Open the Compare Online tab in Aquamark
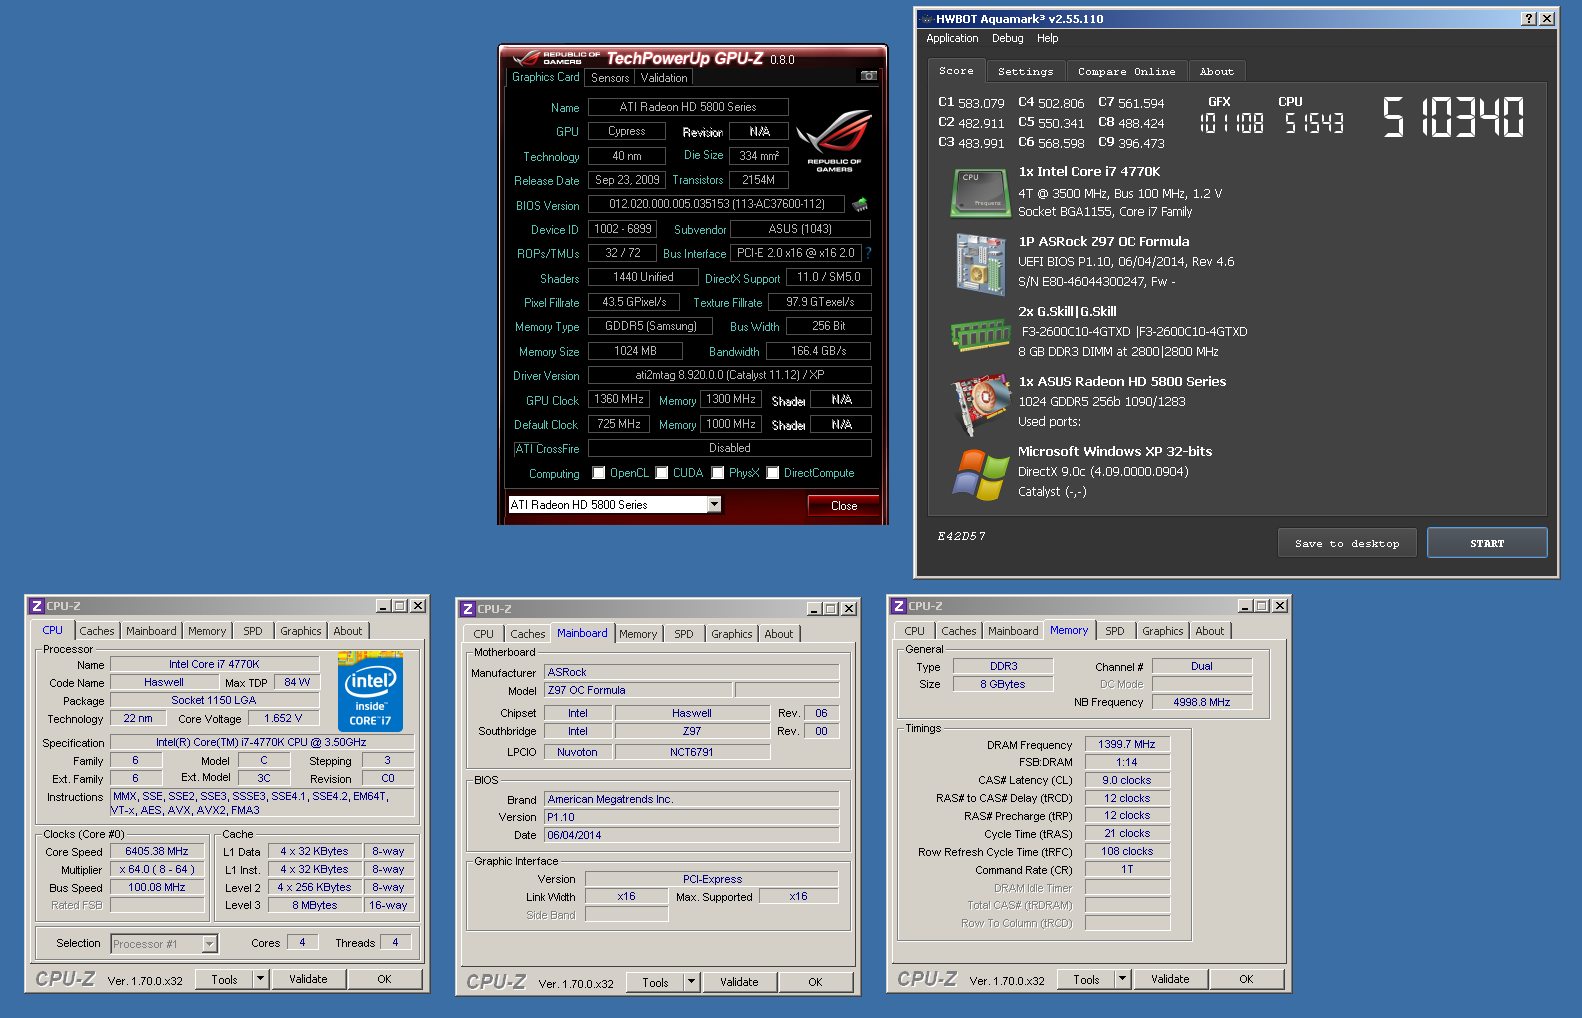The height and width of the screenshot is (1018, 1582). pyautogui.click(x=1126, y=72)
